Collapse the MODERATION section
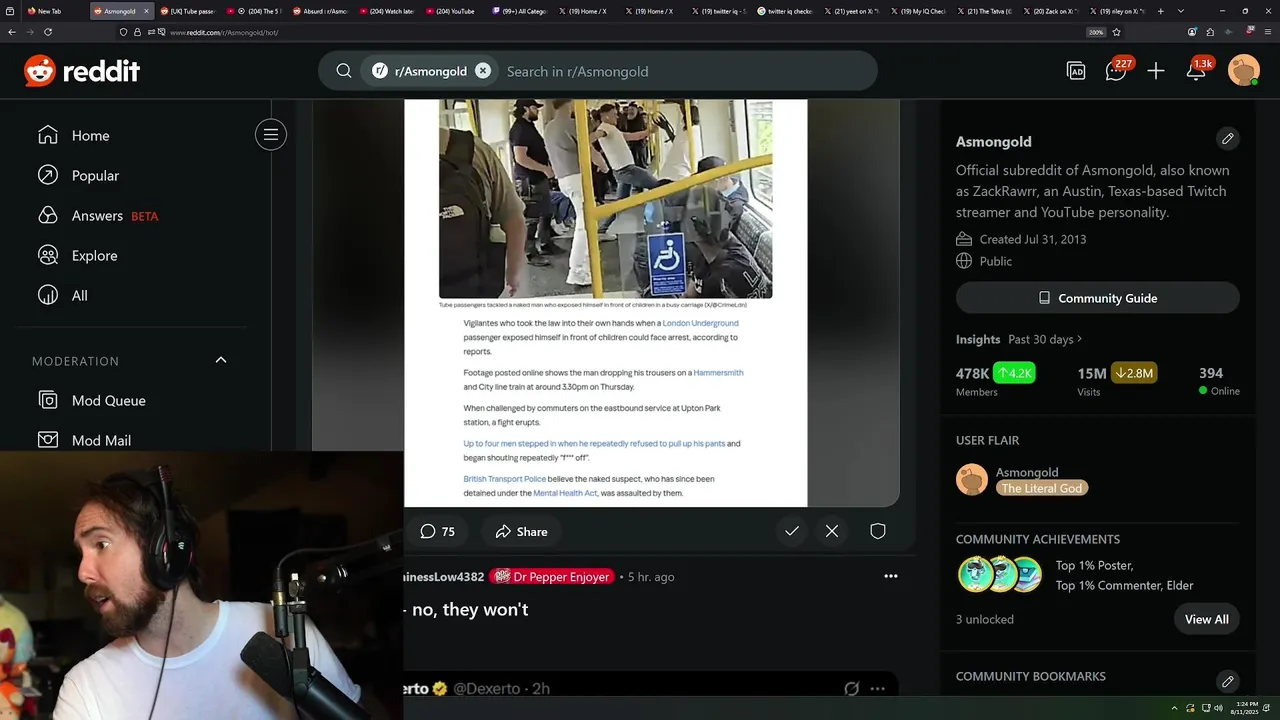The image size is (1280, 720). tap(221, 360)
